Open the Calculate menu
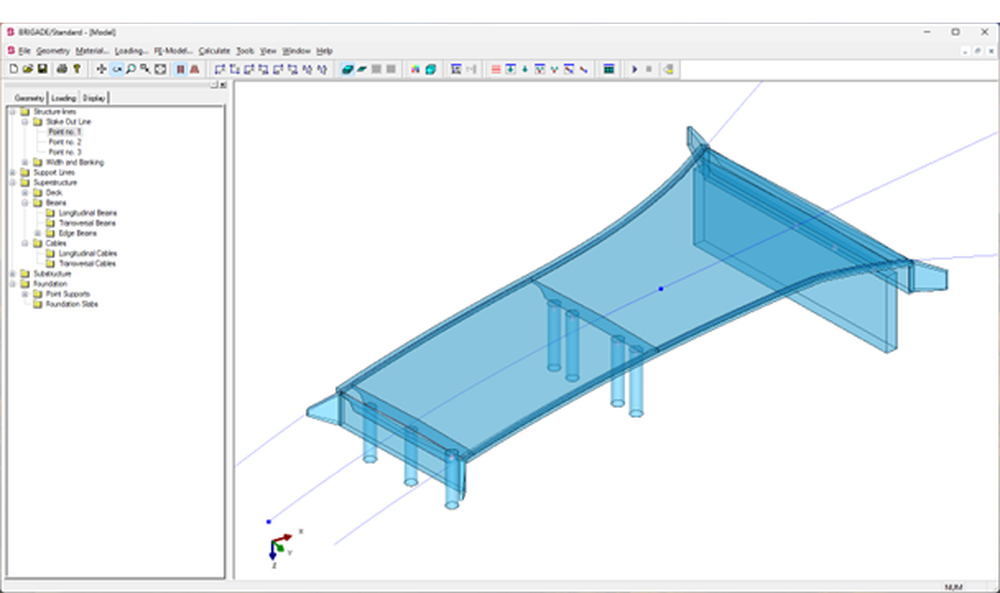The image size is (1000, 593). [x=215, y=50]
